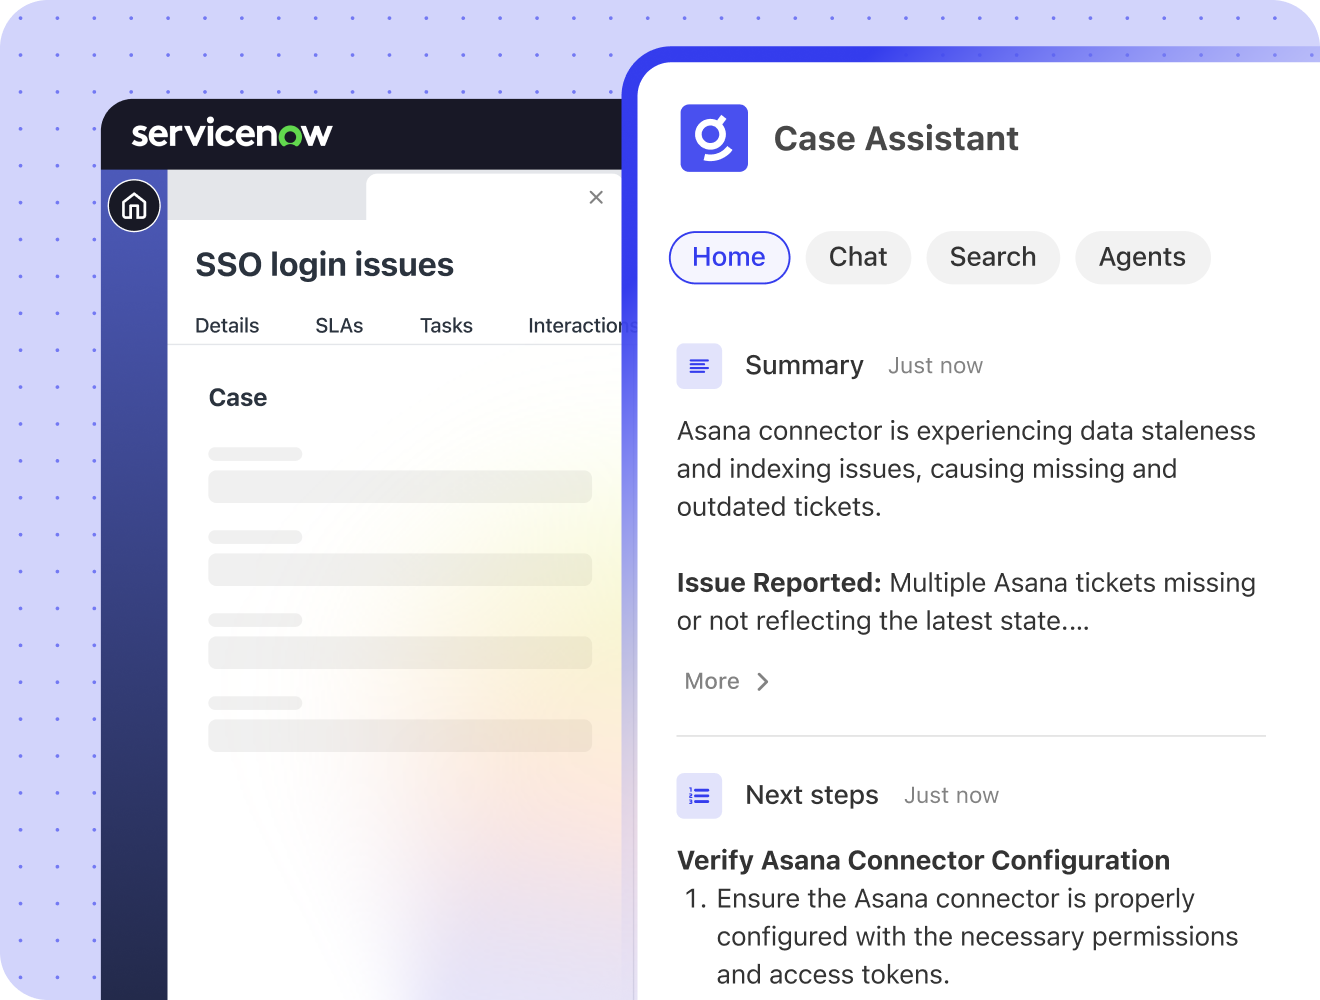The width and height of the screenshot is (1320, 1000).
Task: Switch to the SLAs tab
Action: pos(339,326)
